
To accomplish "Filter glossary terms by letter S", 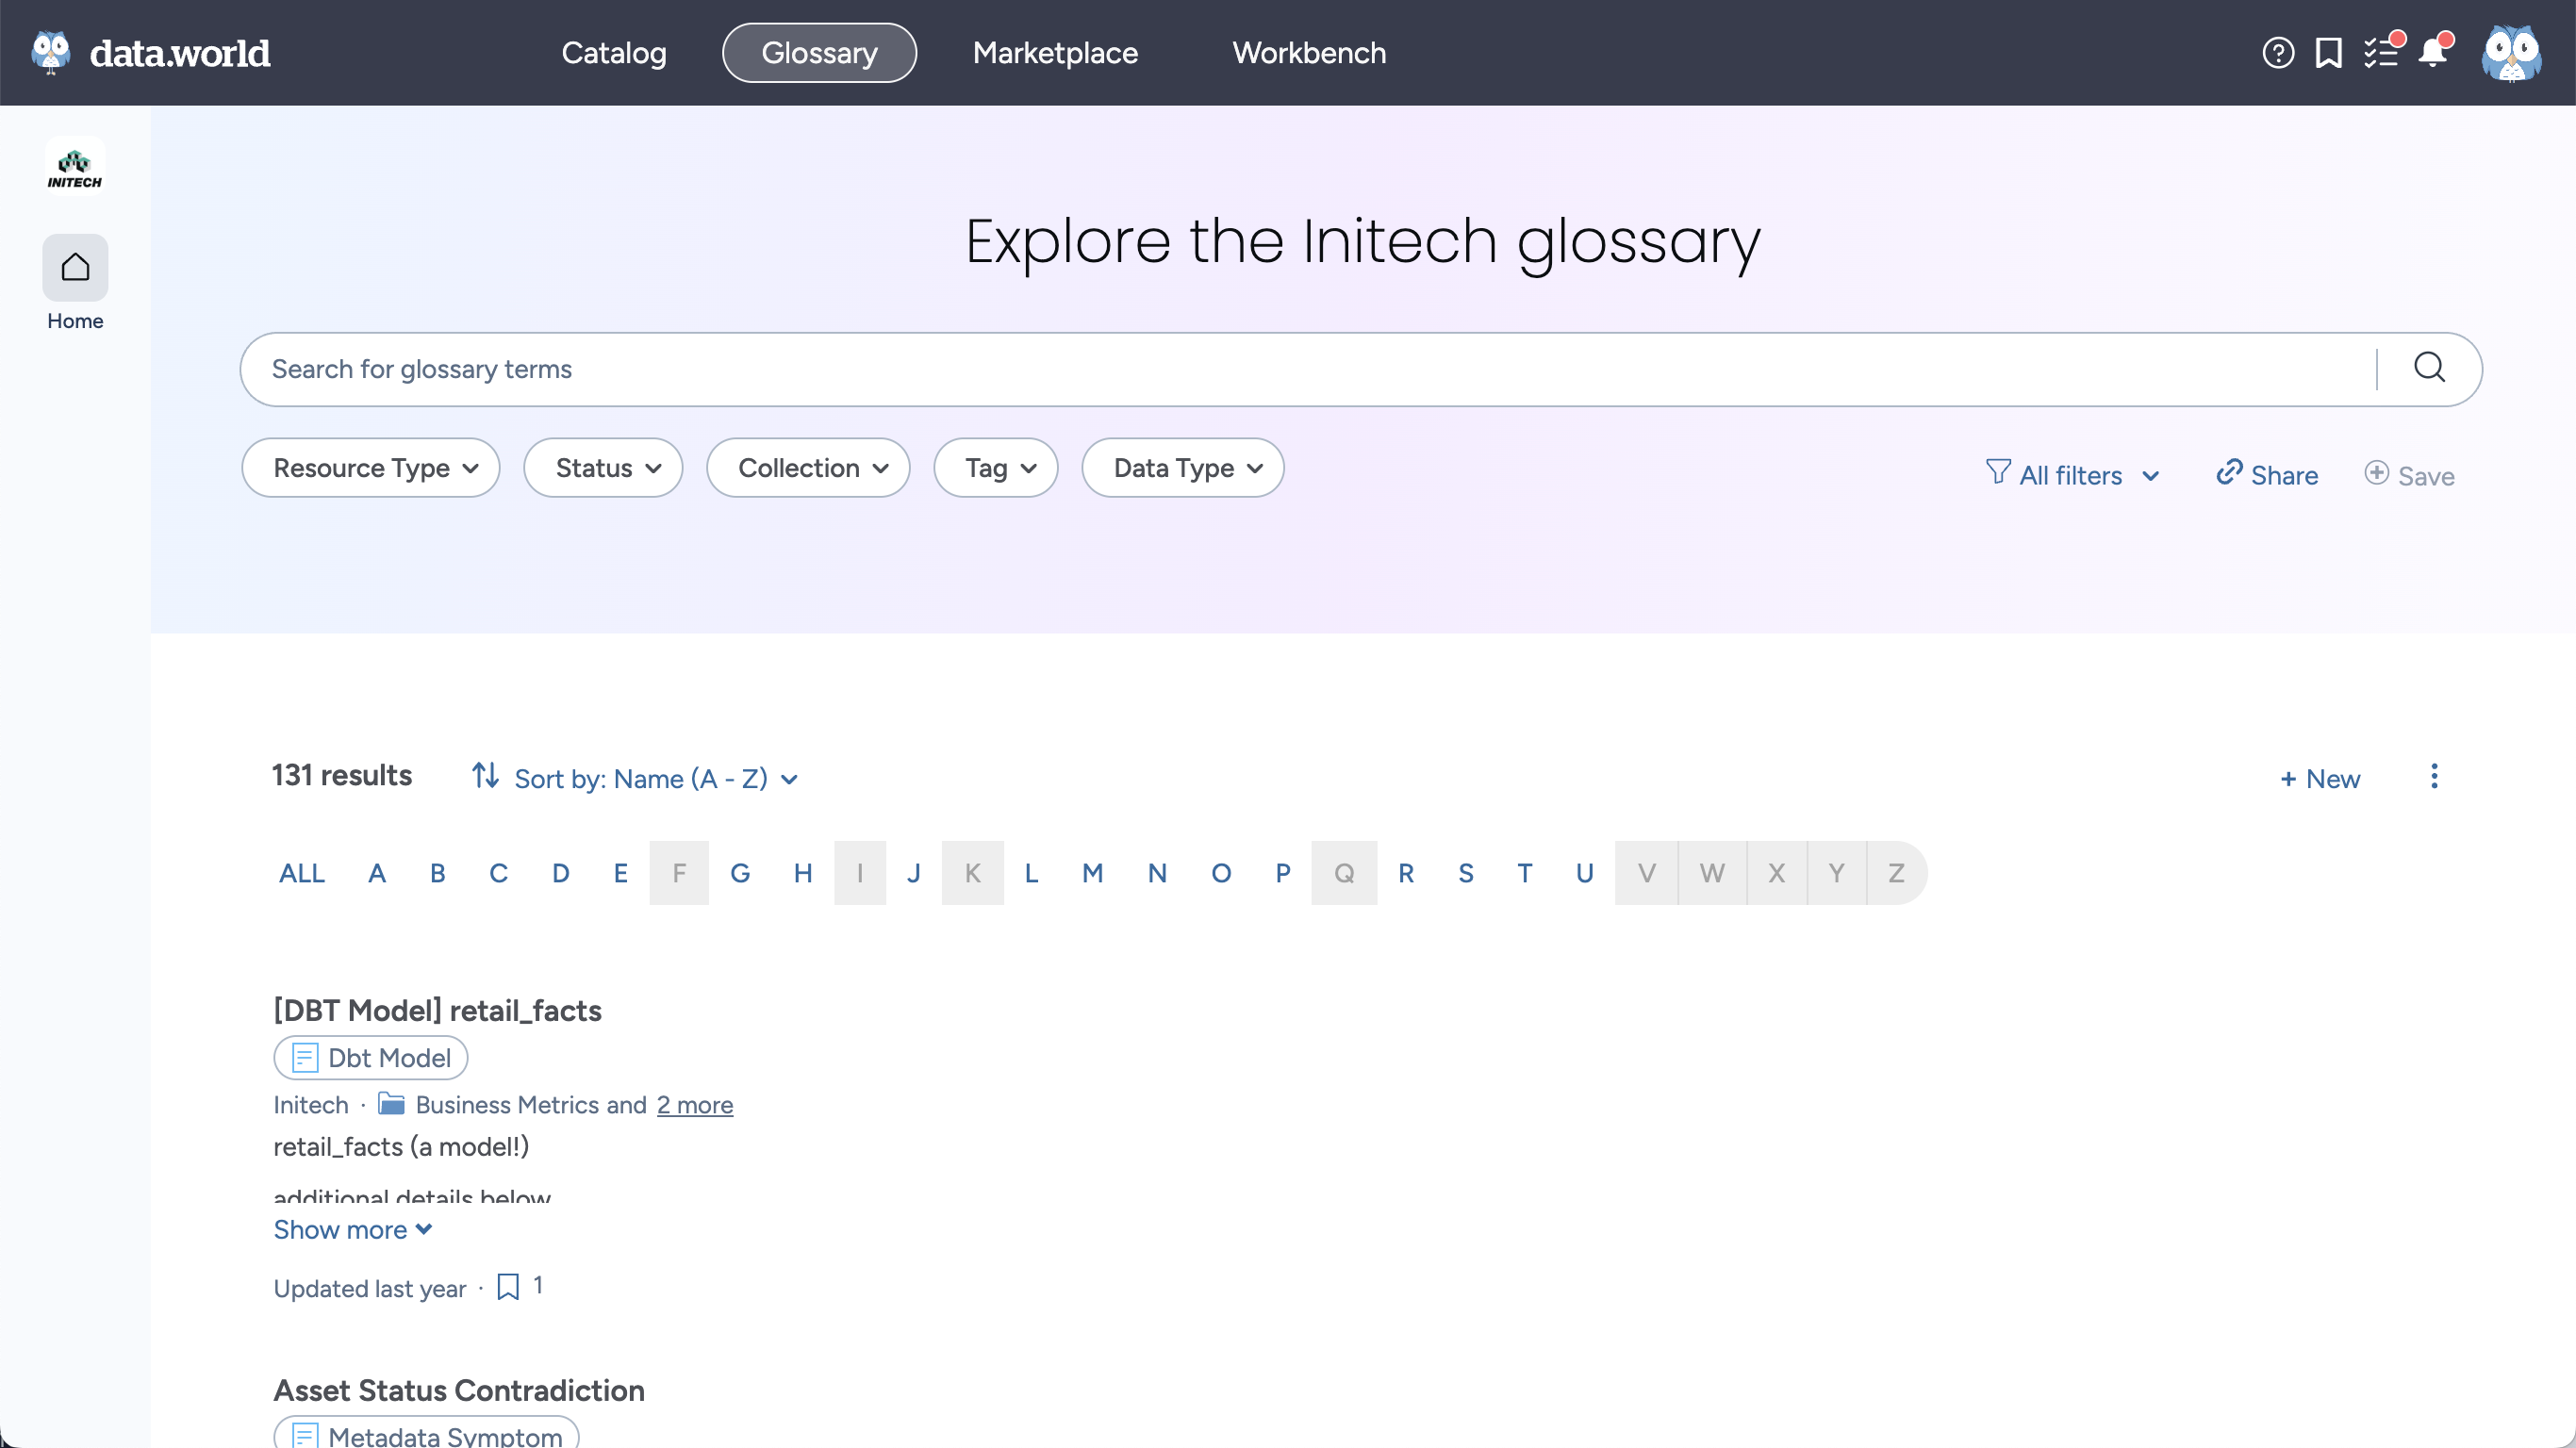I will coord(1465,872).
